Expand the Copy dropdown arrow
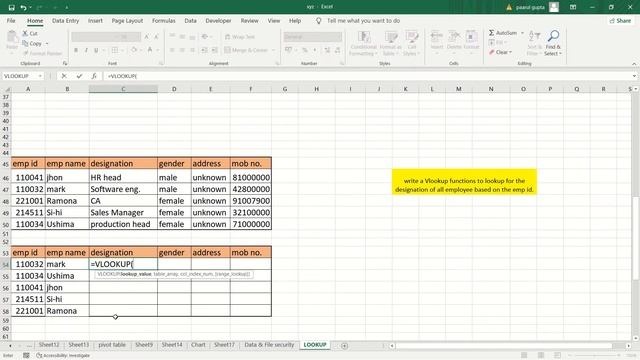 click(x=47, y=44)
